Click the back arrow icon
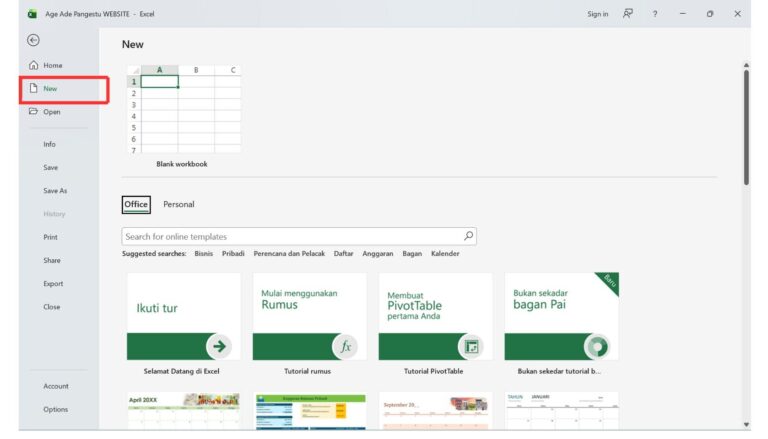The image size is (768, 439). coord(33,40)
